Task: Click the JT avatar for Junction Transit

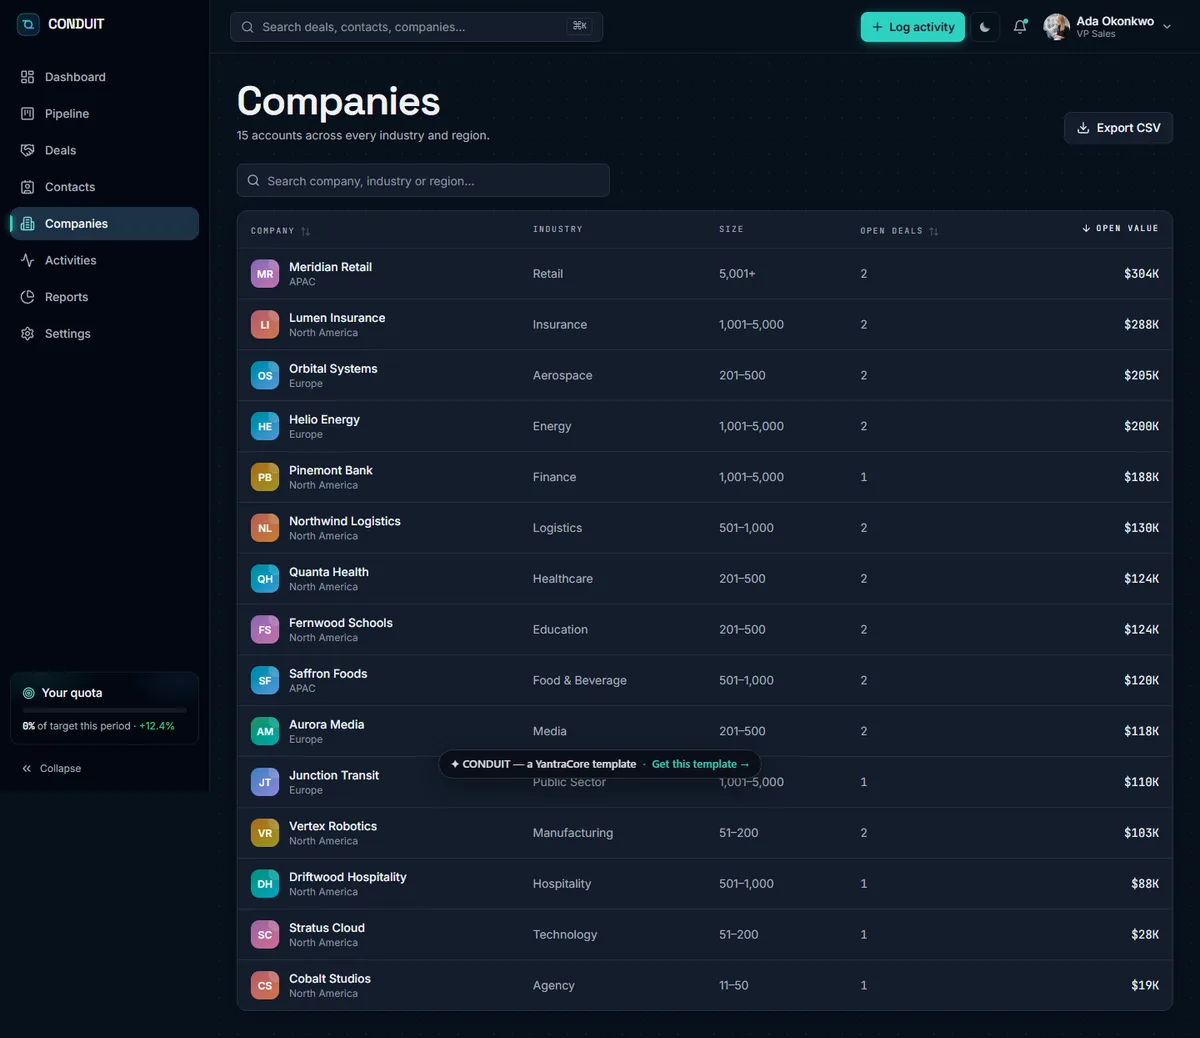Action: pos(265,783)
